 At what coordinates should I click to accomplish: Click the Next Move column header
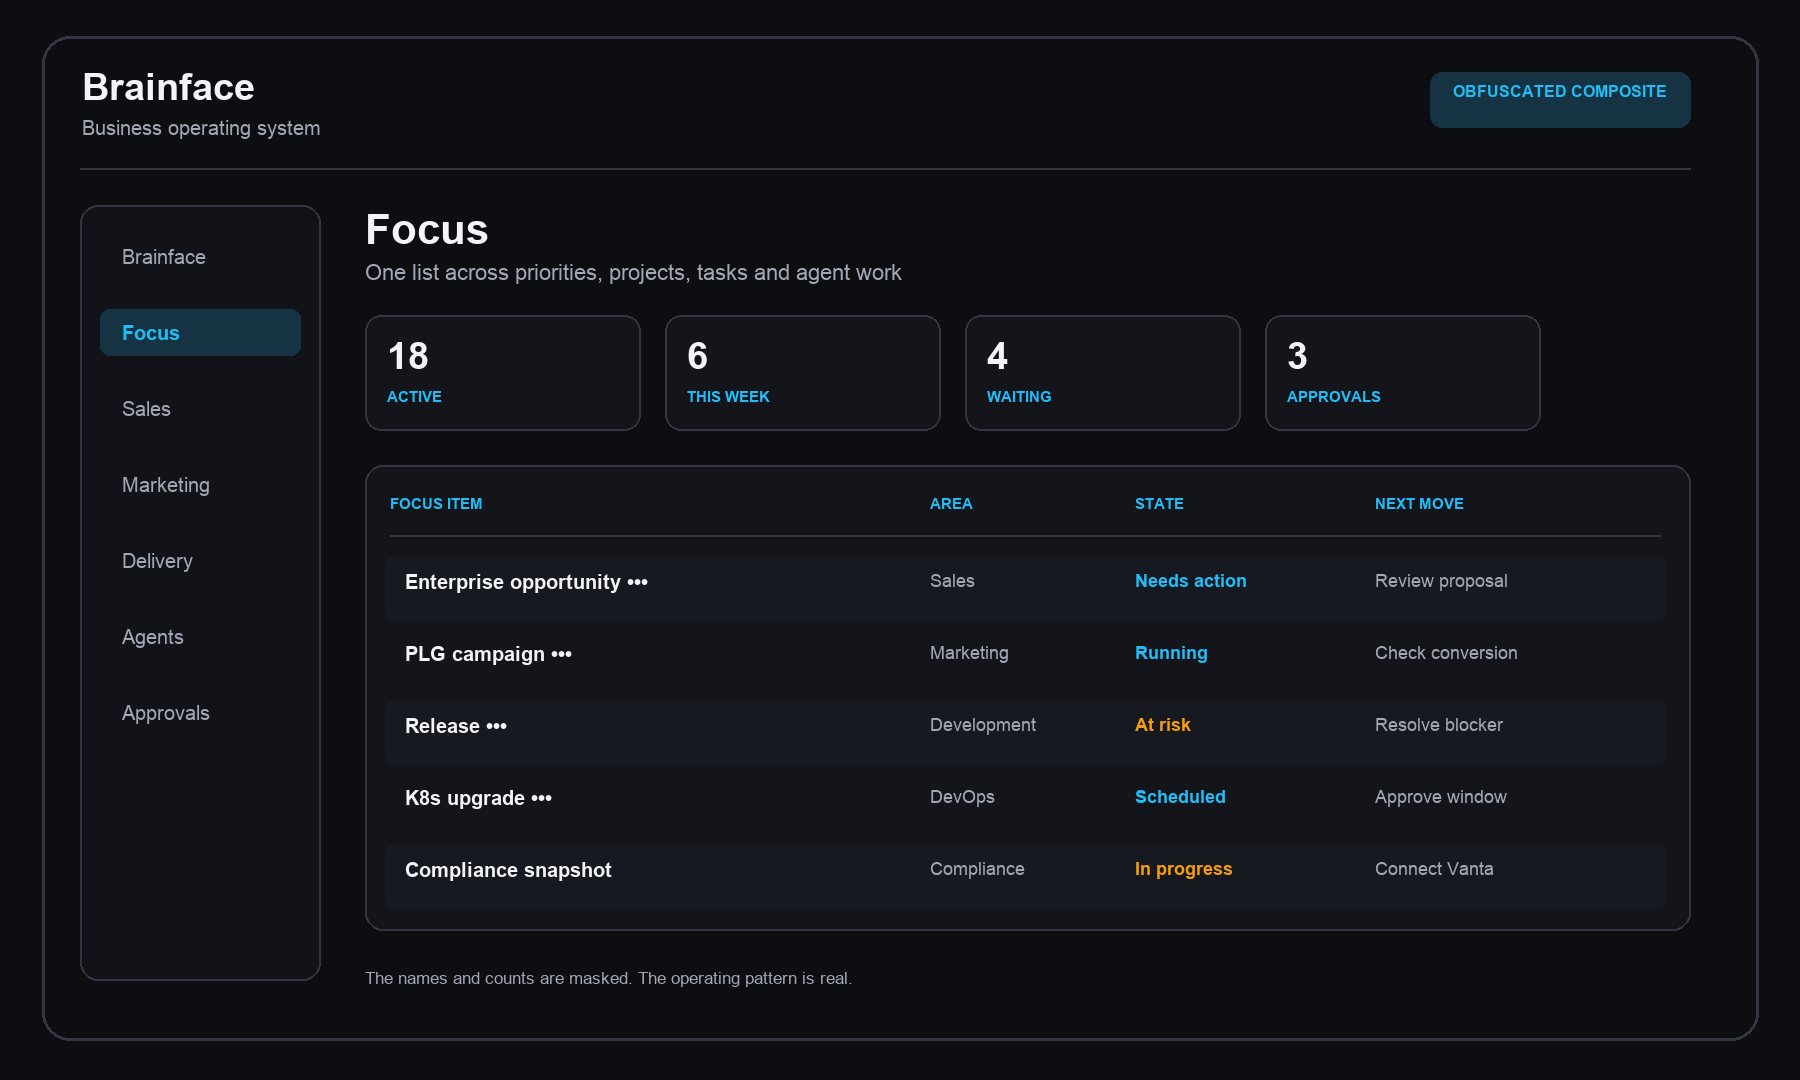(1419, 504)
